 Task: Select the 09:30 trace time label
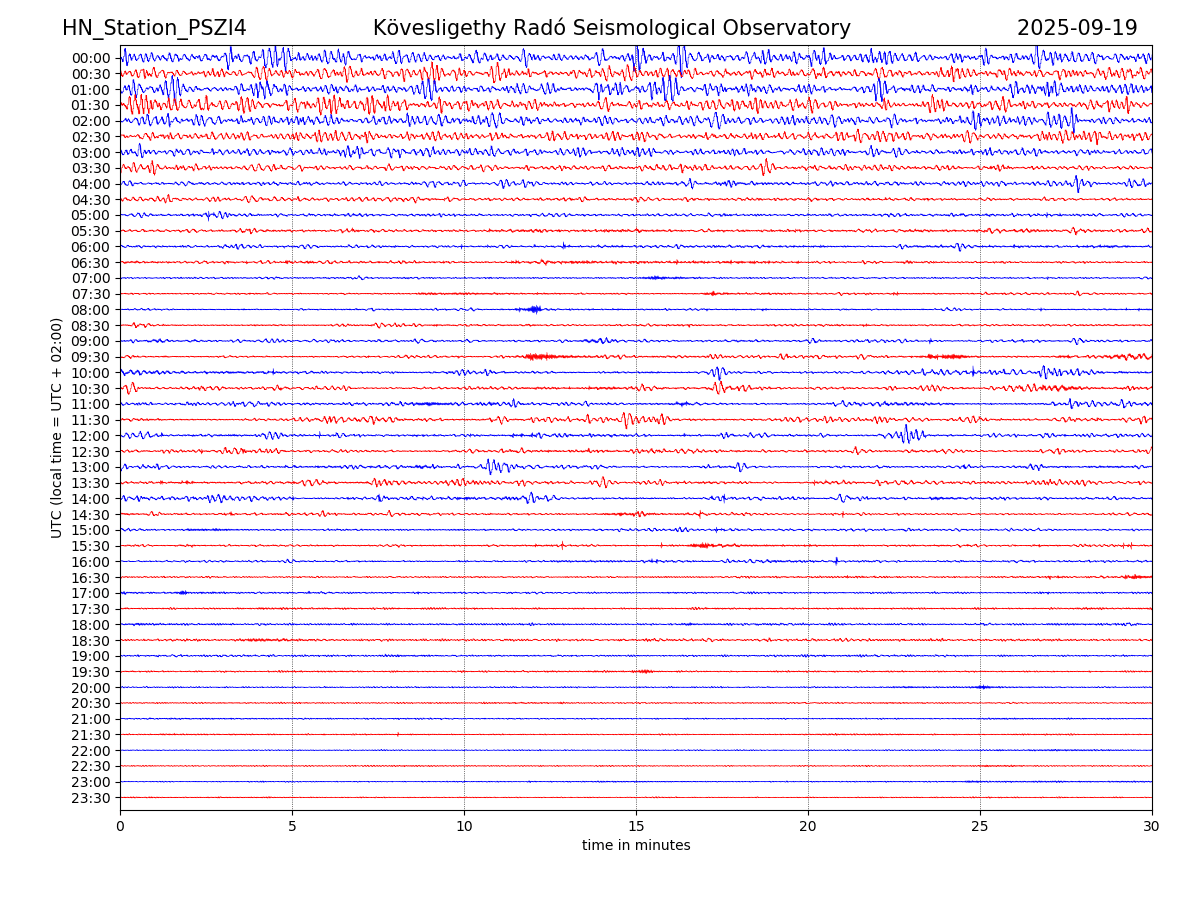tap(91, 357)
